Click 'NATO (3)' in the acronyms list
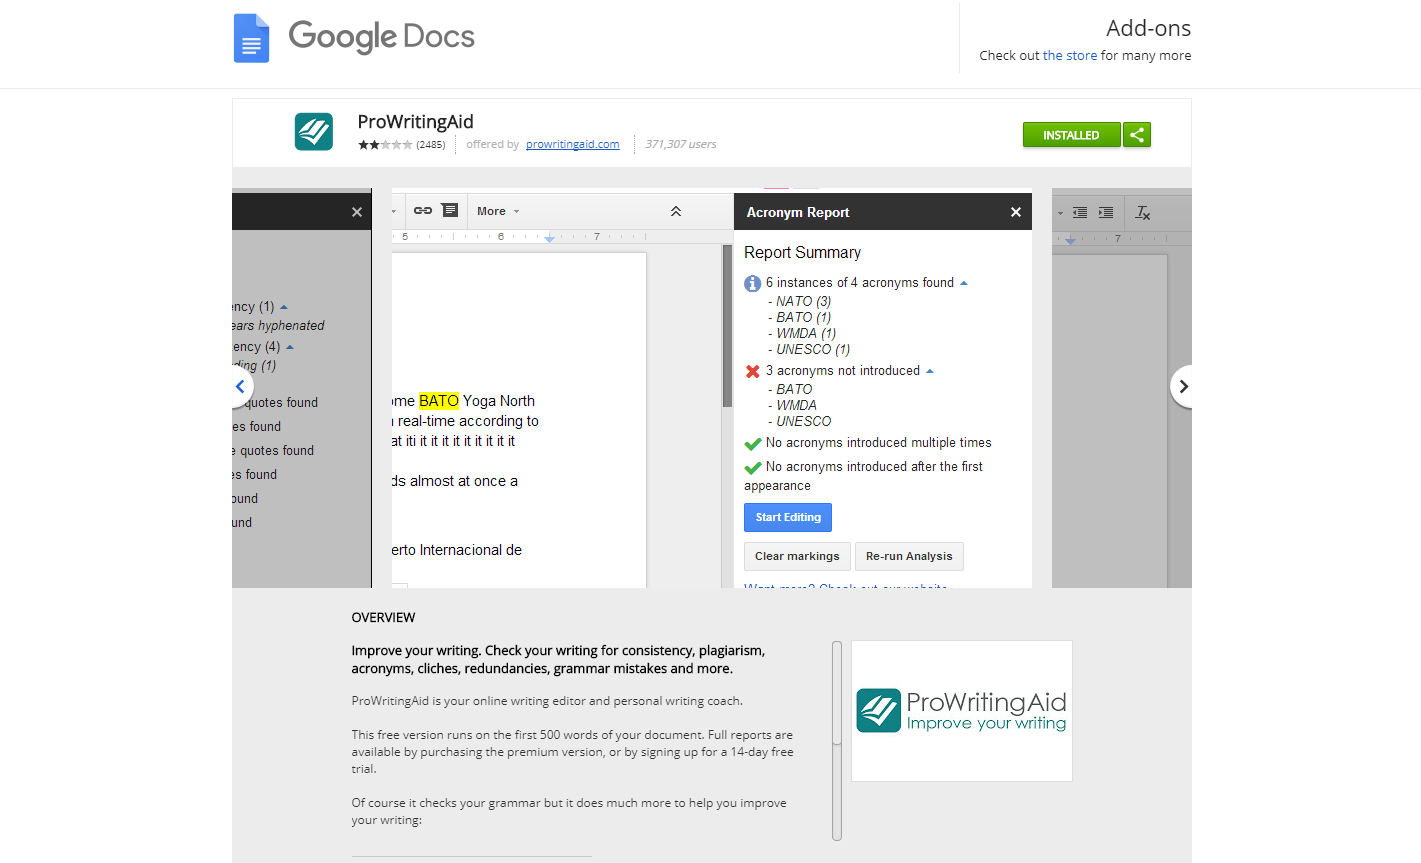 pos(804,301)
